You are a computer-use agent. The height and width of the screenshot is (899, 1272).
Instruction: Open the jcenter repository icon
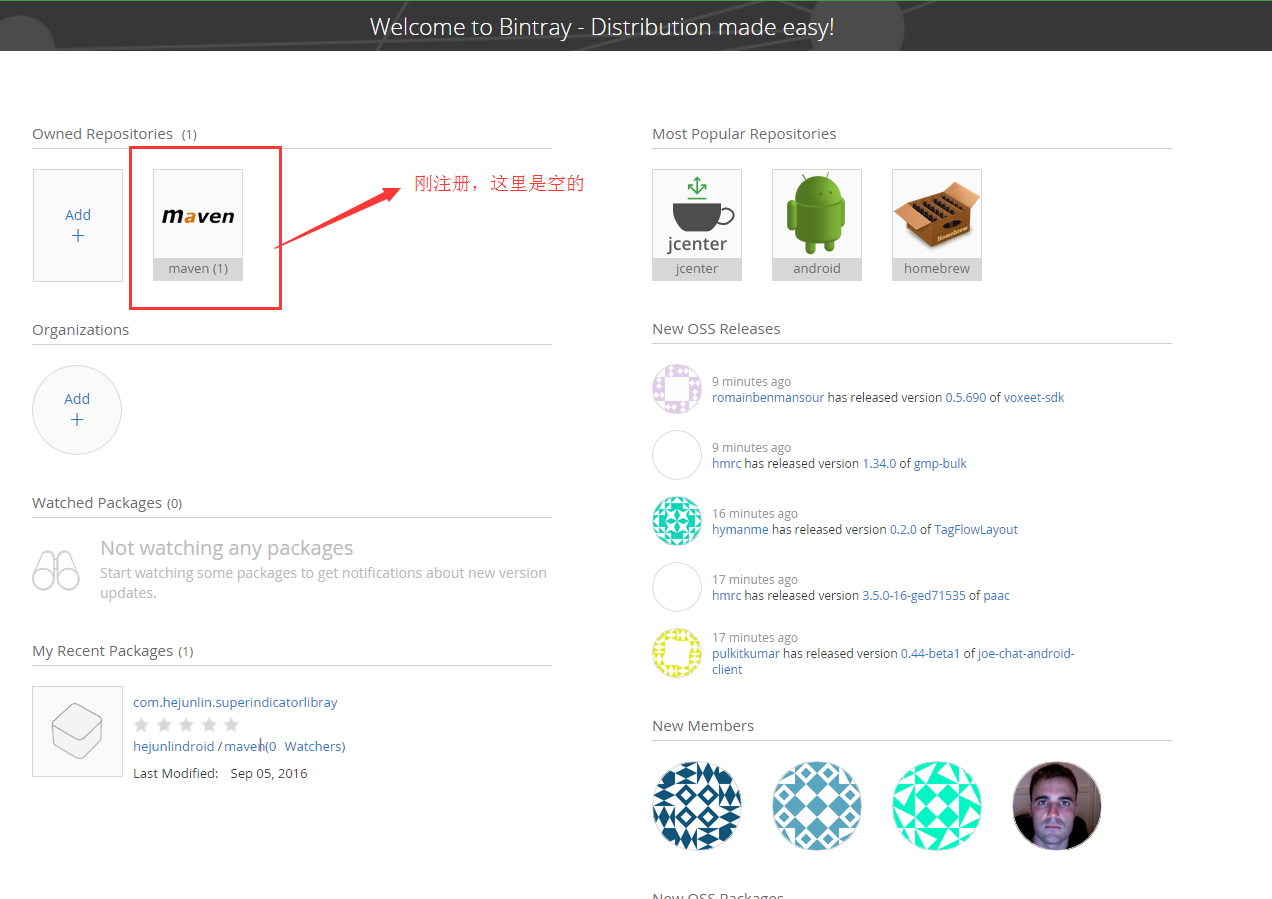click(697, 214)
